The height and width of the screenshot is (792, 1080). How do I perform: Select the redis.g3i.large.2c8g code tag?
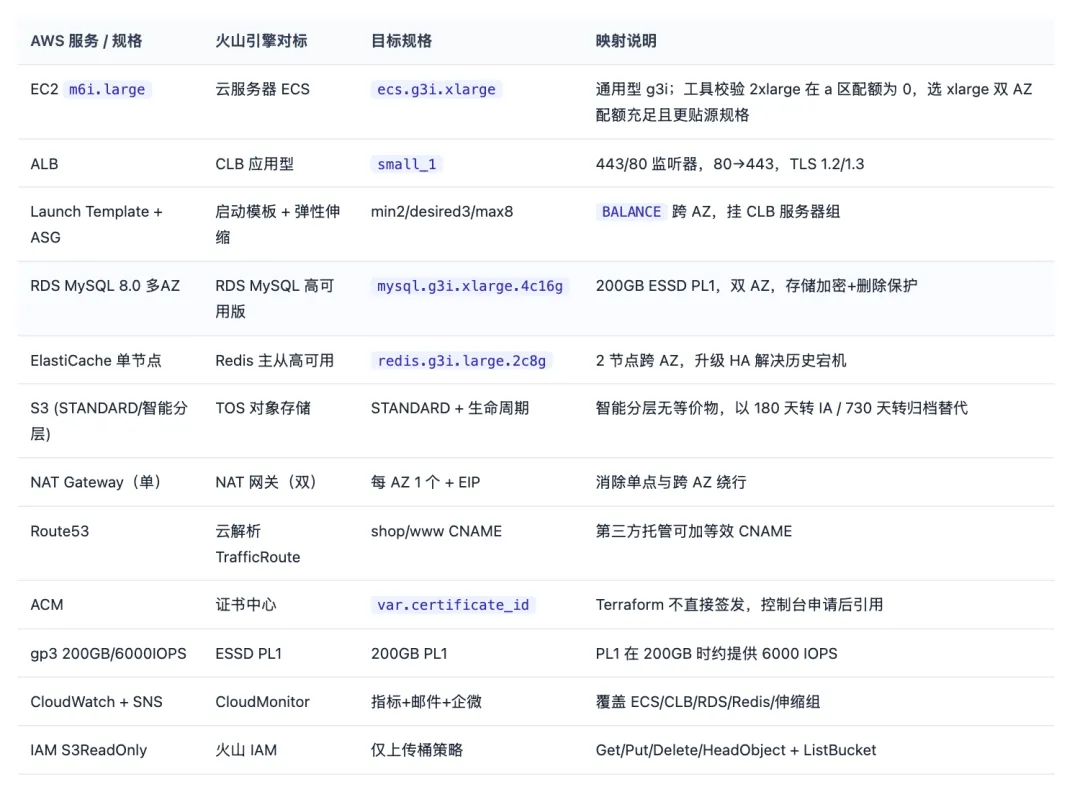461,361
